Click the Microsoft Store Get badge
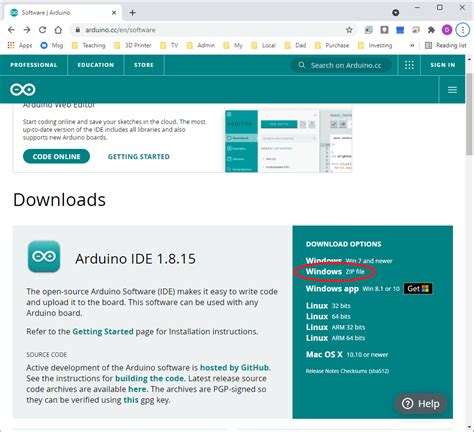 click(418, 289)
